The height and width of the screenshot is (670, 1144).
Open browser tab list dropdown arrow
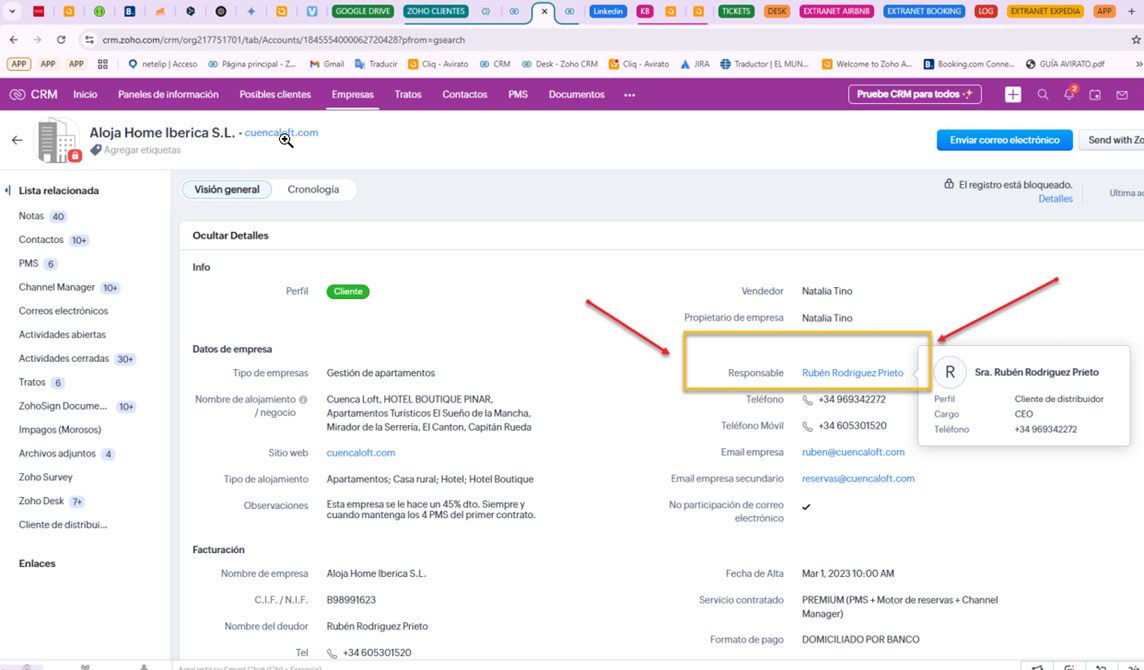pyautogui.click(x=12, y=11)
